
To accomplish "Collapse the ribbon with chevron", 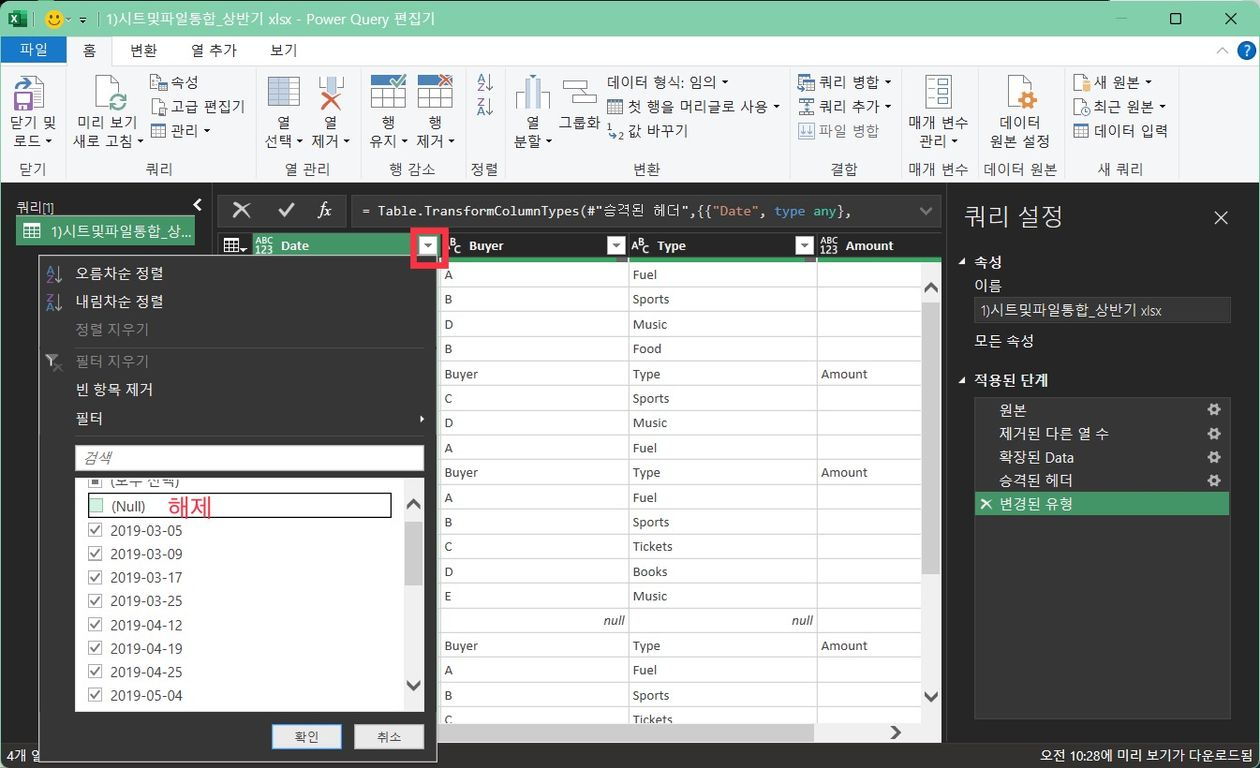I will (x=1223, y=50).
